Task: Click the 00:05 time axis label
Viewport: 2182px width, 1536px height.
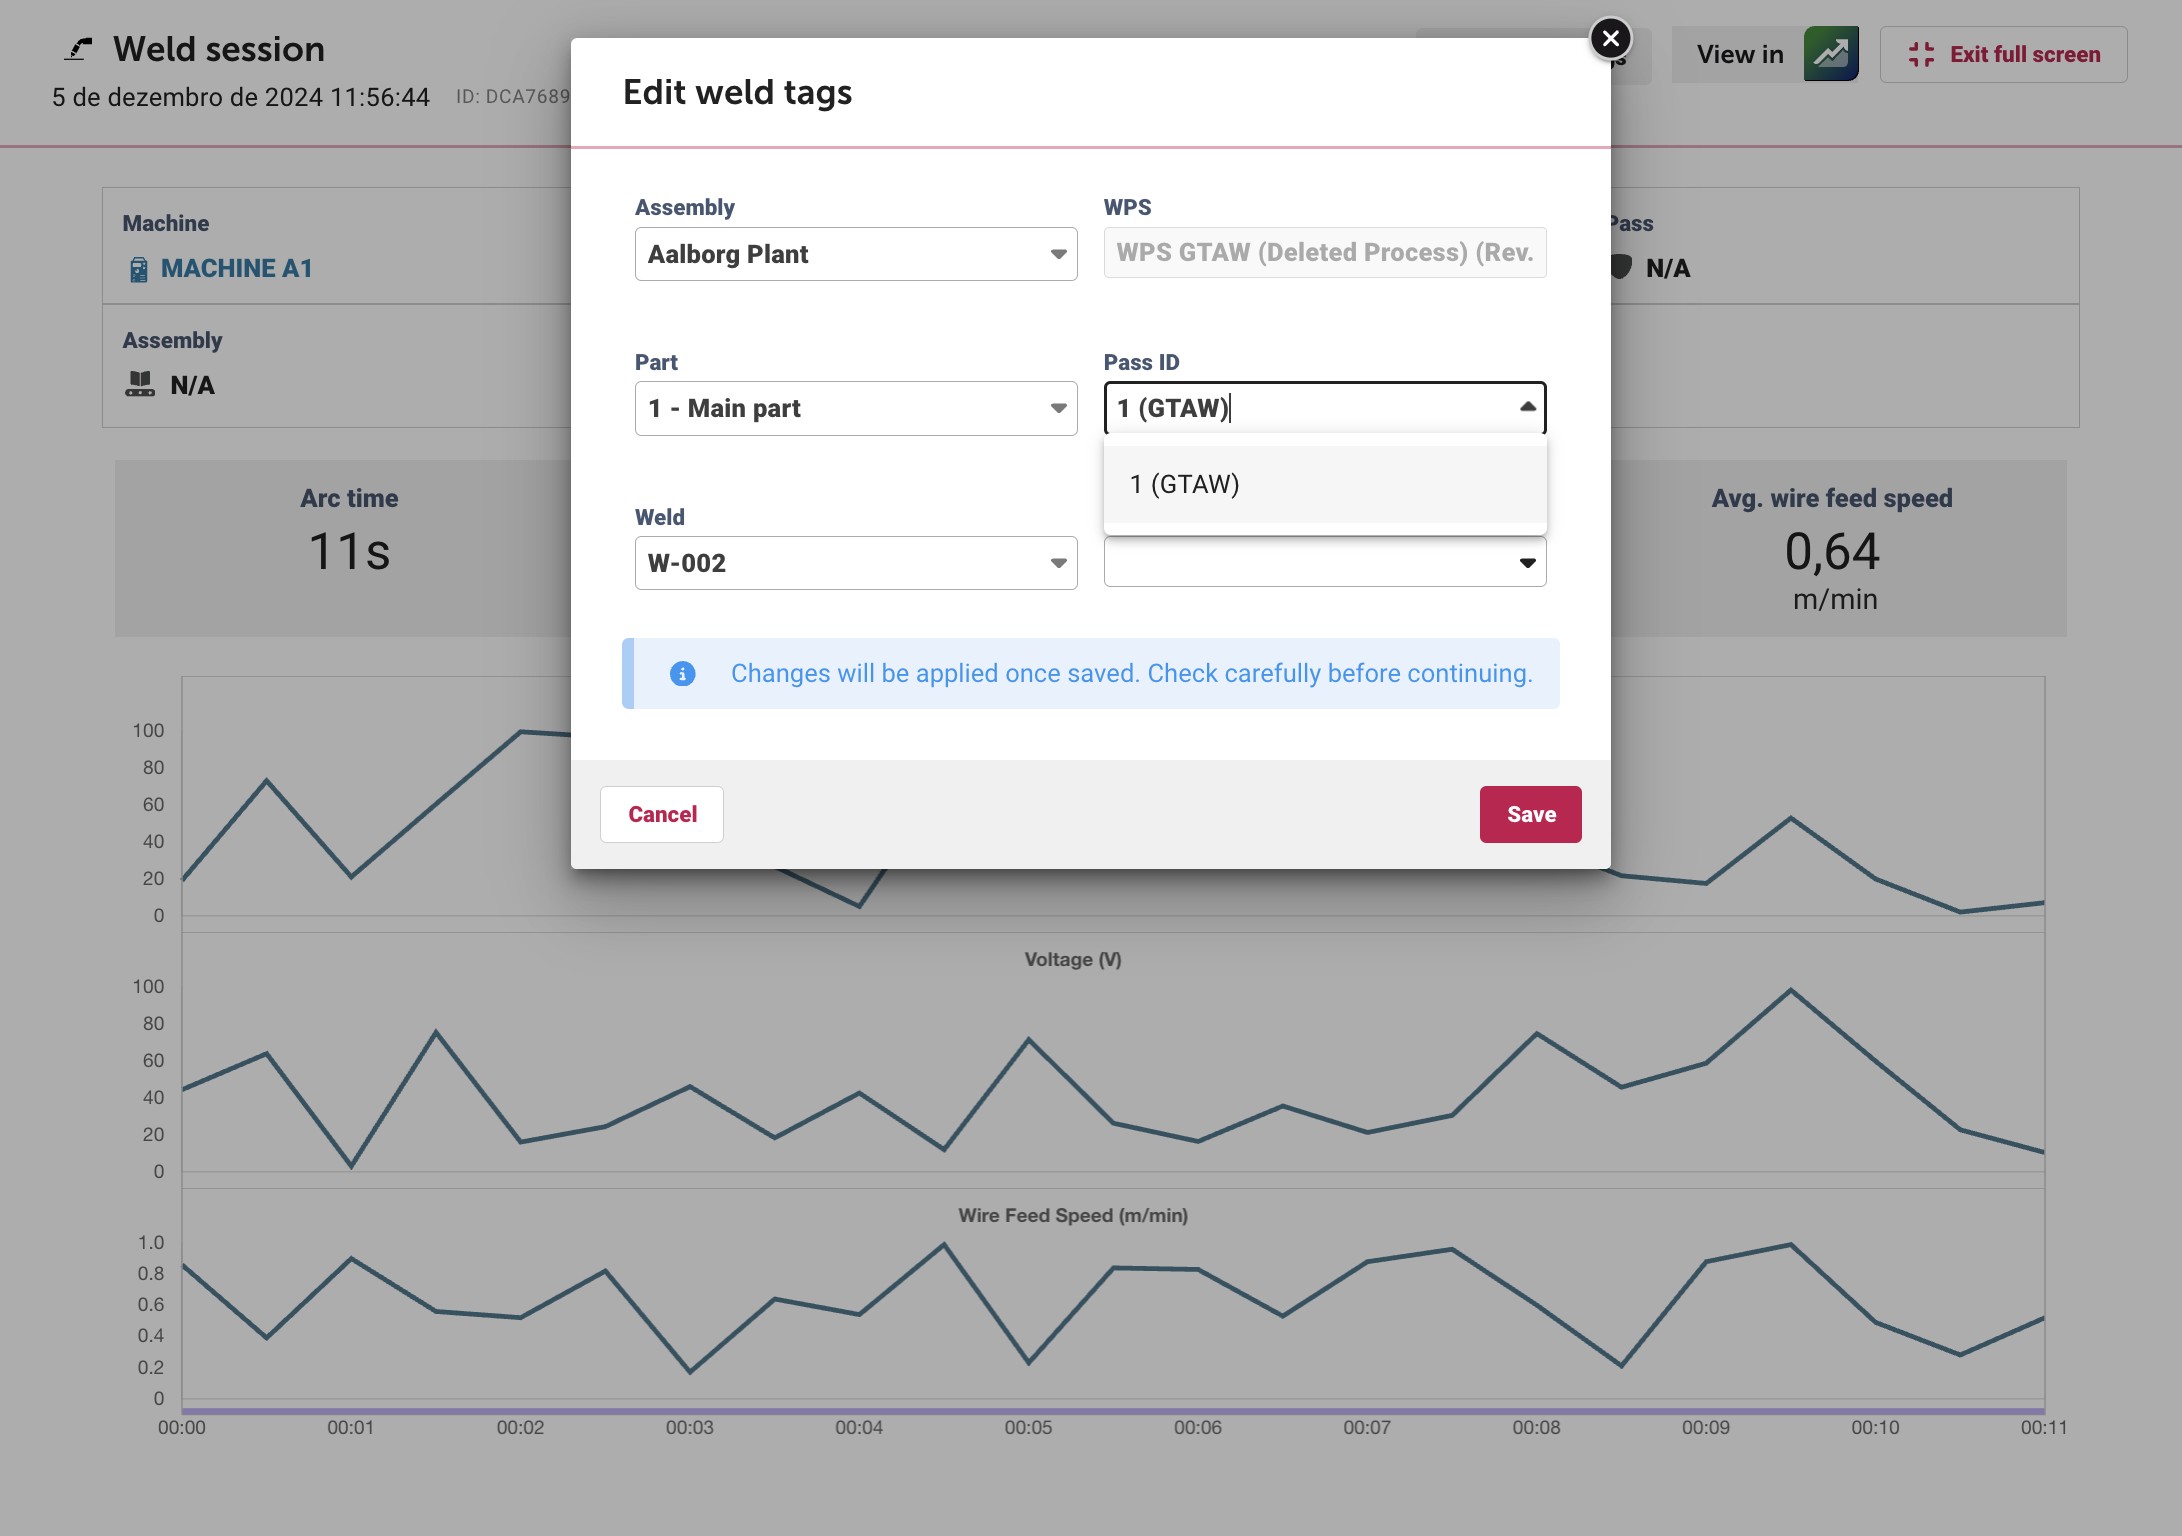Action: (1028, 1427)
